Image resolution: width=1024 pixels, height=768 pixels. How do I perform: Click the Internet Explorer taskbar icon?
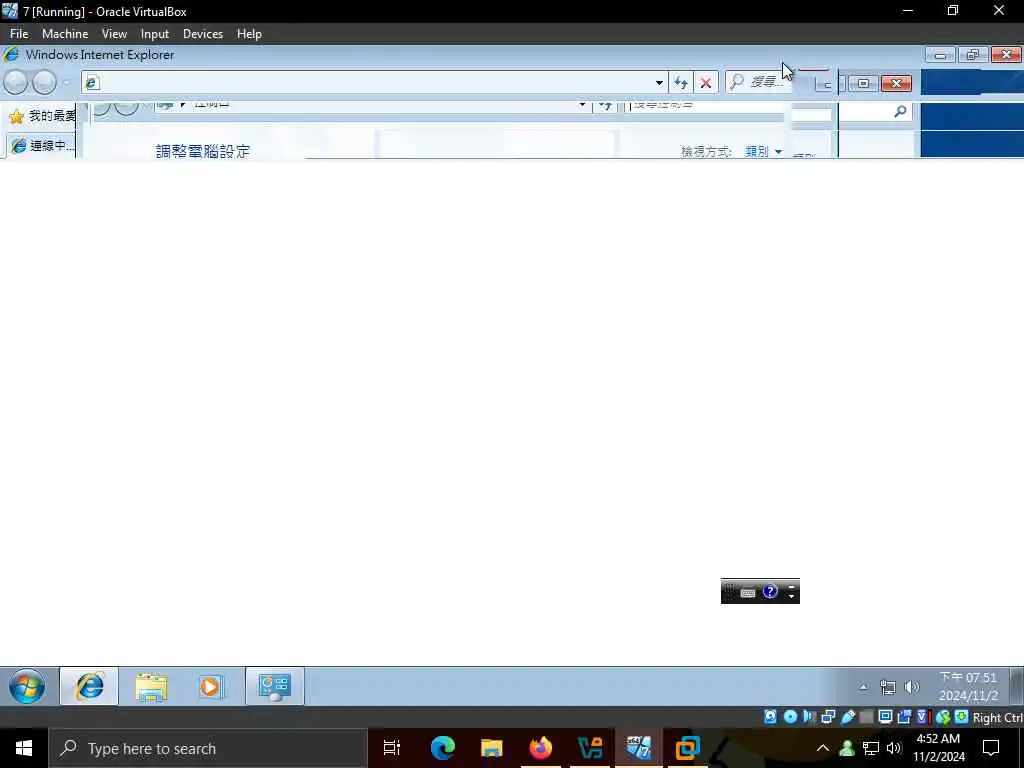click(x=89, y=686)
